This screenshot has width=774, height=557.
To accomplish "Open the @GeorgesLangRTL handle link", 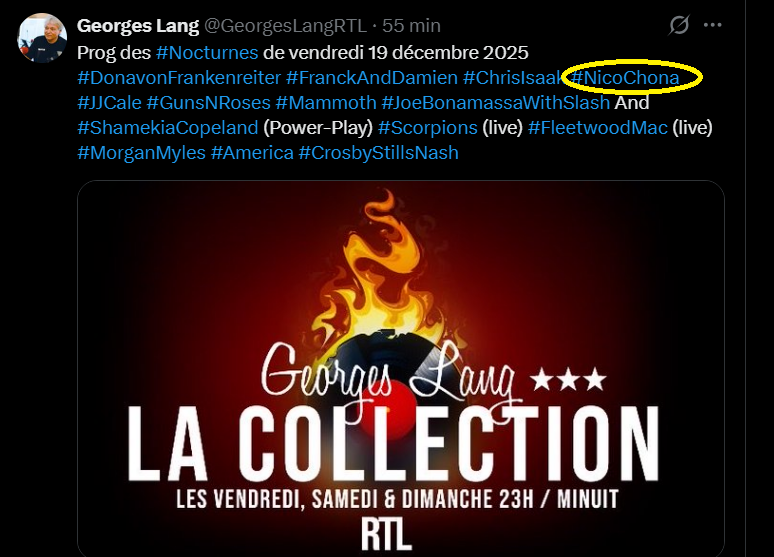I will coord(285,26).
